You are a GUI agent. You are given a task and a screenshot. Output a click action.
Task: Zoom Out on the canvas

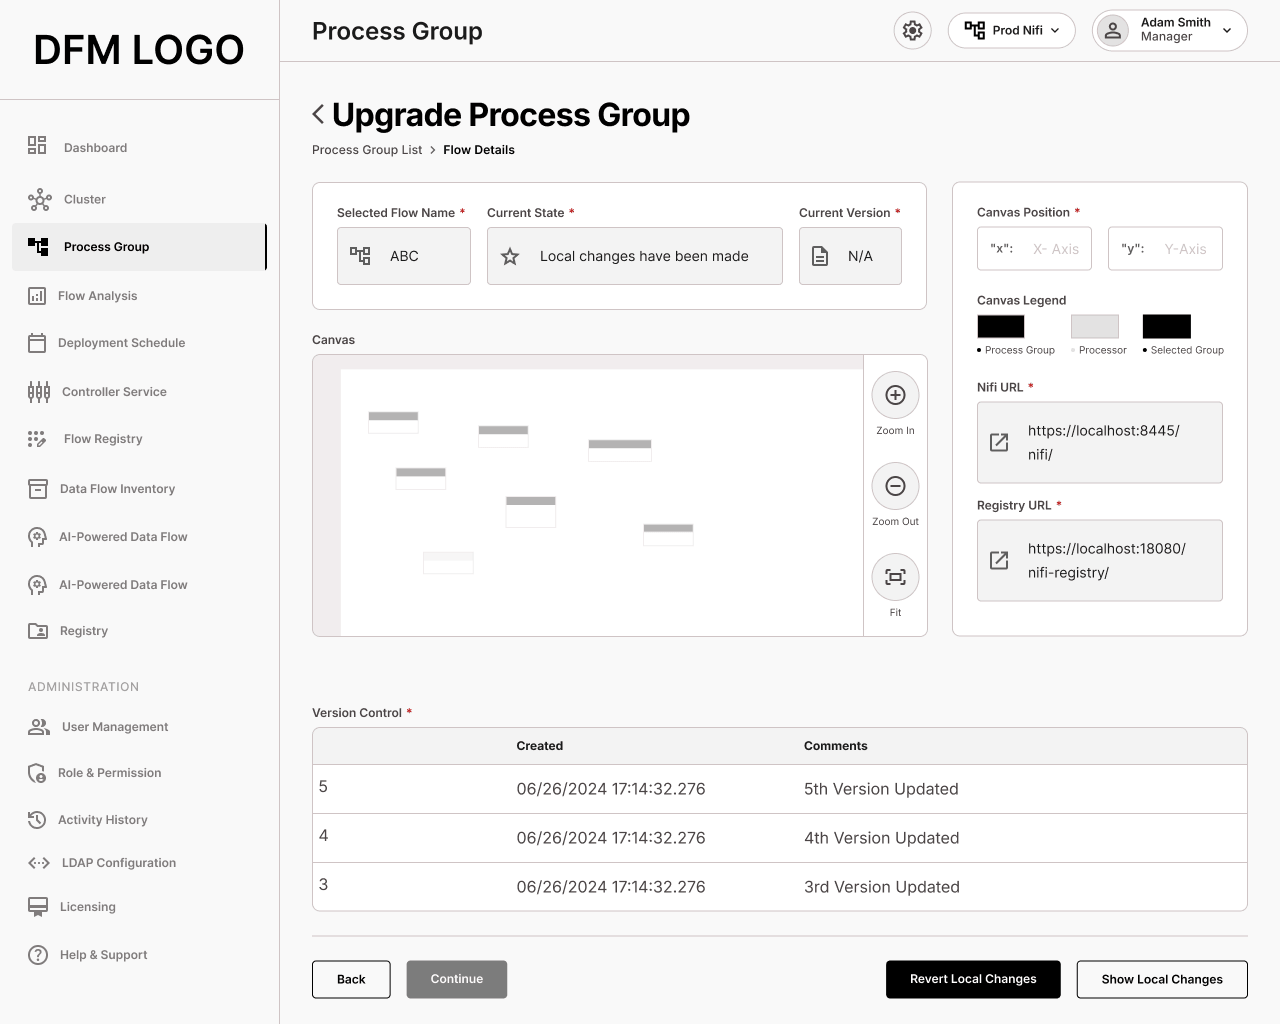coord(896,486)
